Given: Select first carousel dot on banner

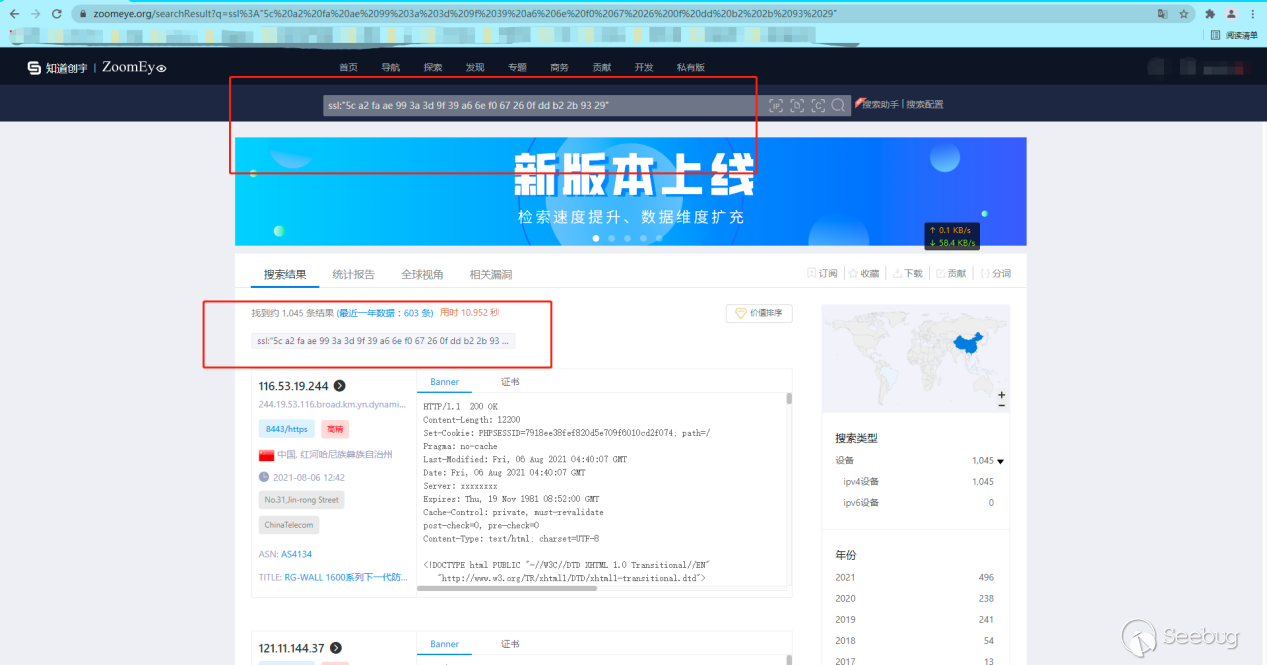Looking at the screenshot, I should [596, 238].
